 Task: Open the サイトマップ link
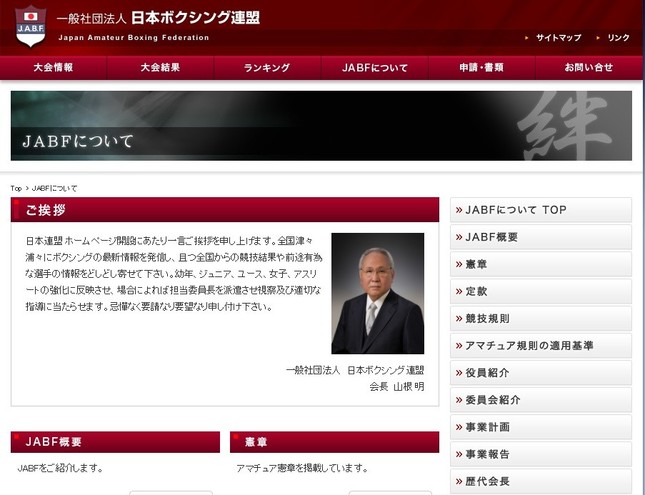click(x=558, y=38)
